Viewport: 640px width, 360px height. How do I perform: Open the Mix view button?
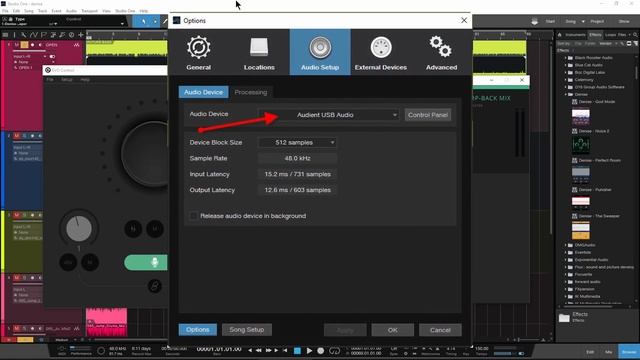[x=609, y=352]
